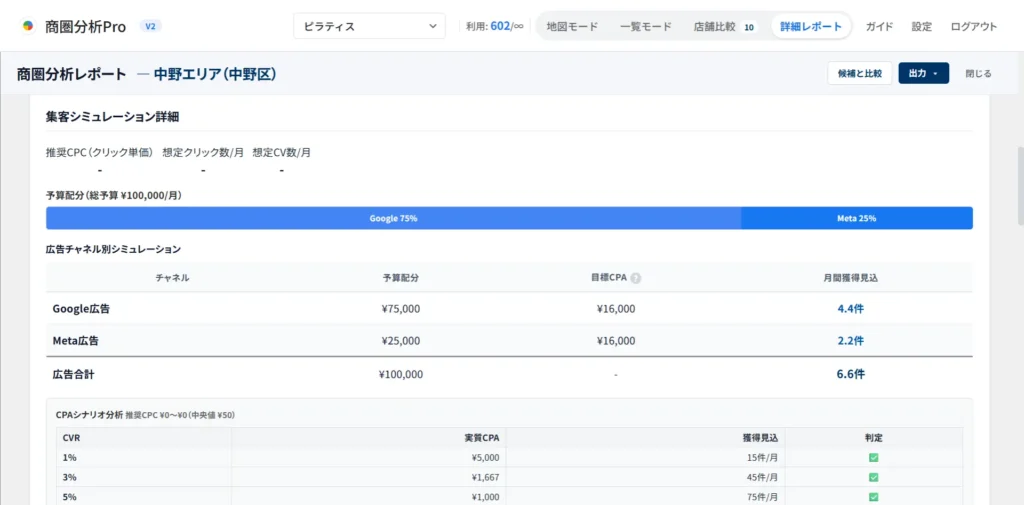
Task: Click the ログアウト link
Action: [974, 27]
